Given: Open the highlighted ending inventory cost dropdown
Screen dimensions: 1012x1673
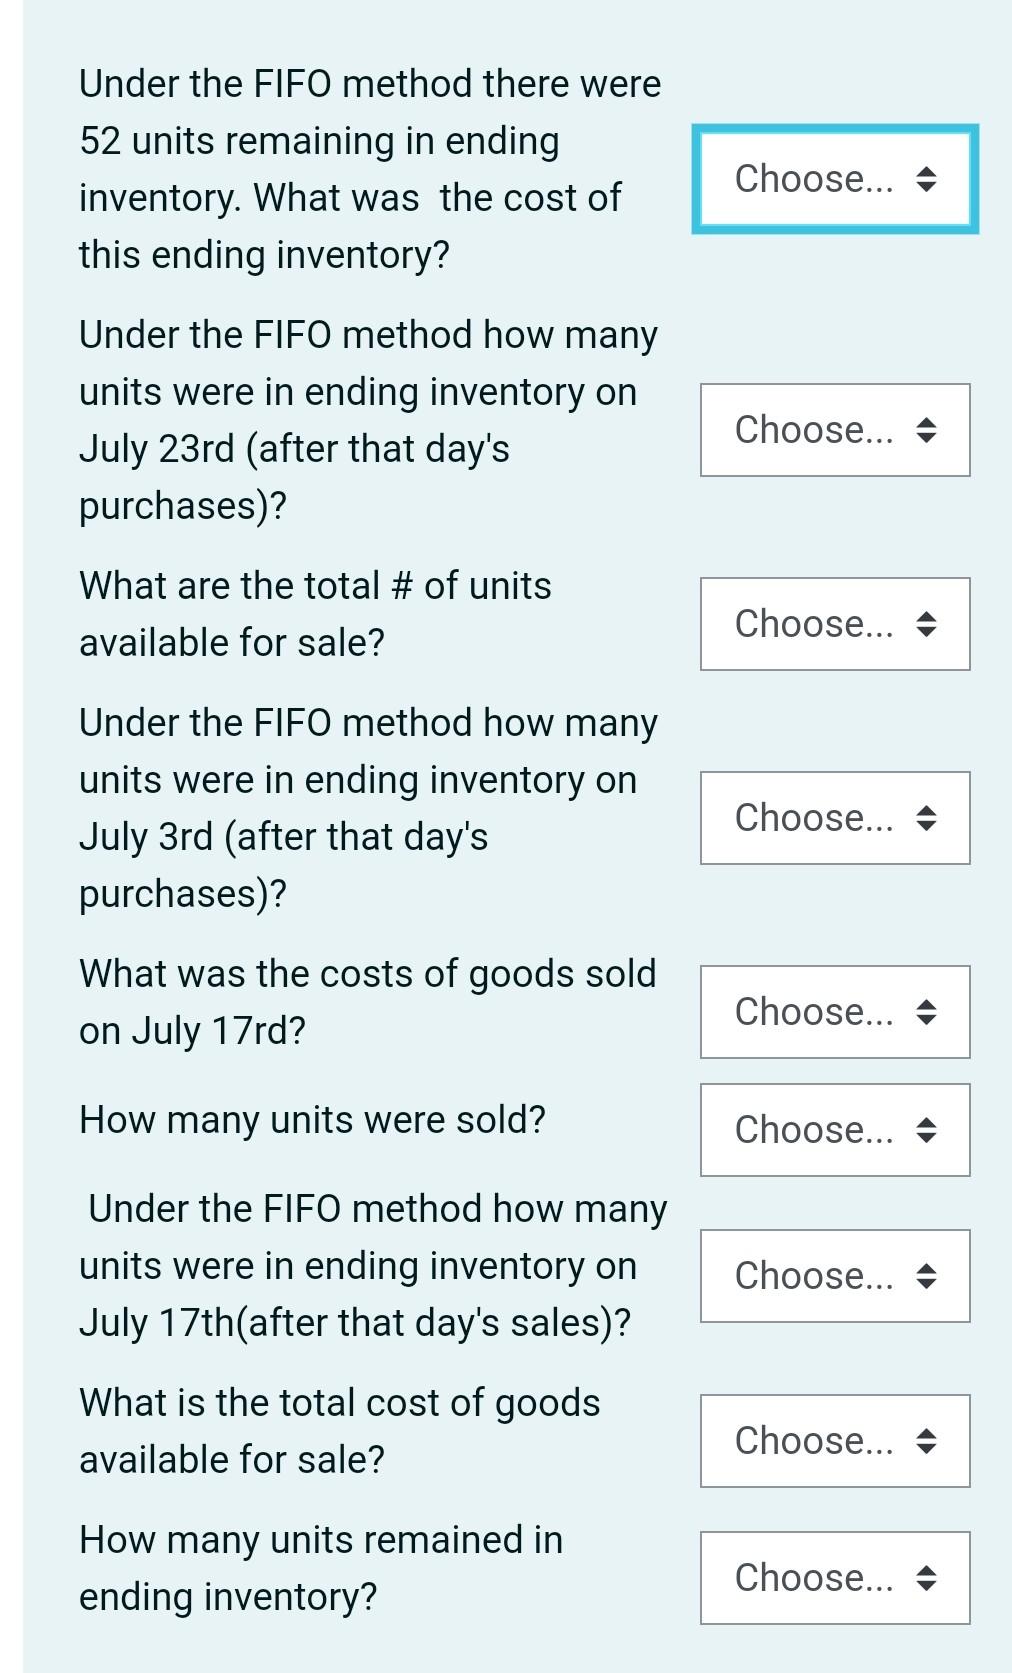Looking at the screenshot, I should (833, 179).
